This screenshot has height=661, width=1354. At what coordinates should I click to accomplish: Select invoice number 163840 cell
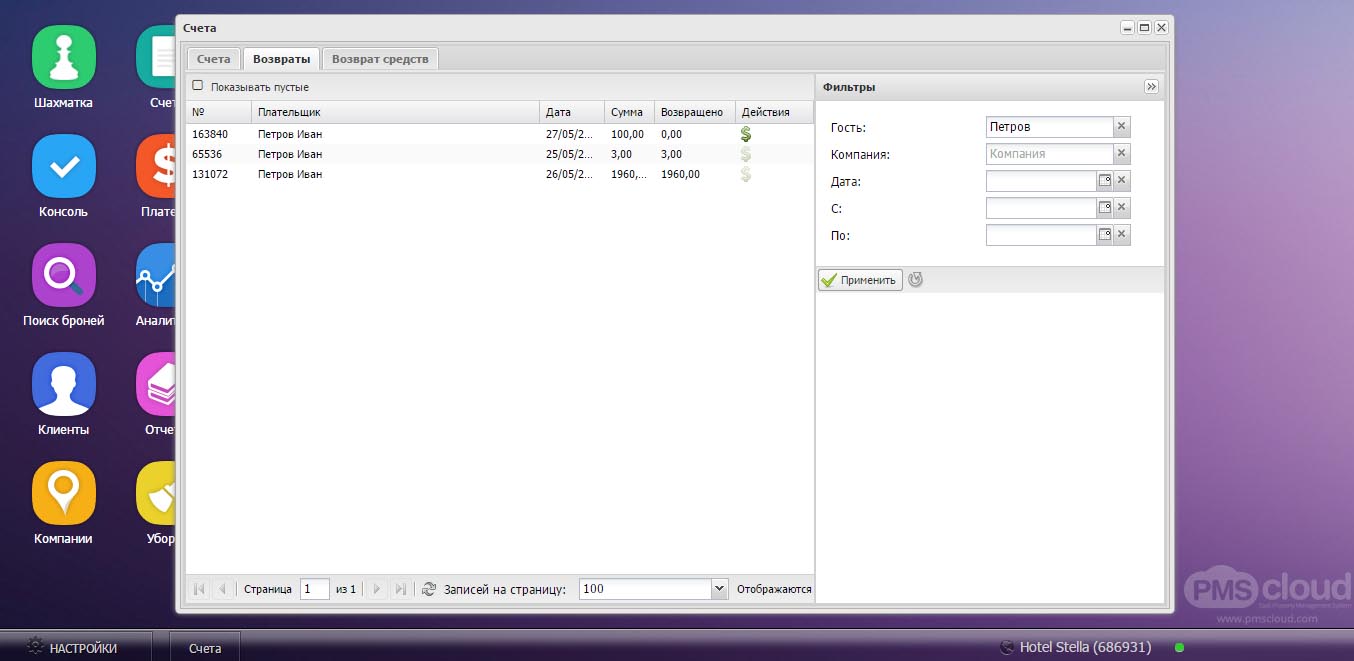click(x=210, y=134)
